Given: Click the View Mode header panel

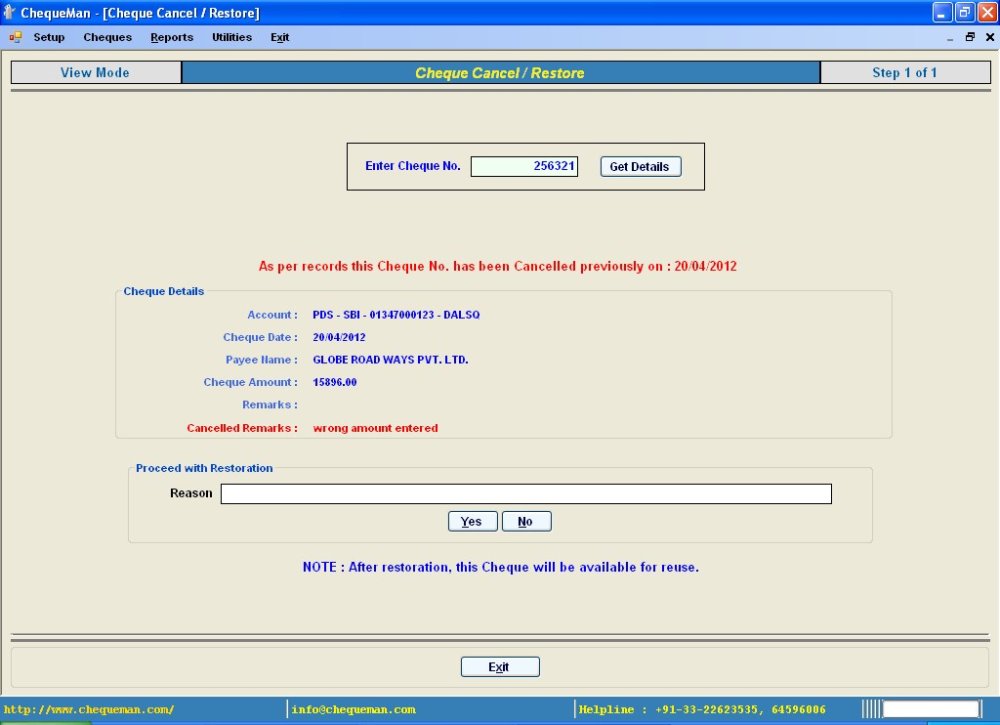Looking at the screenshot, I should (95, 72).
